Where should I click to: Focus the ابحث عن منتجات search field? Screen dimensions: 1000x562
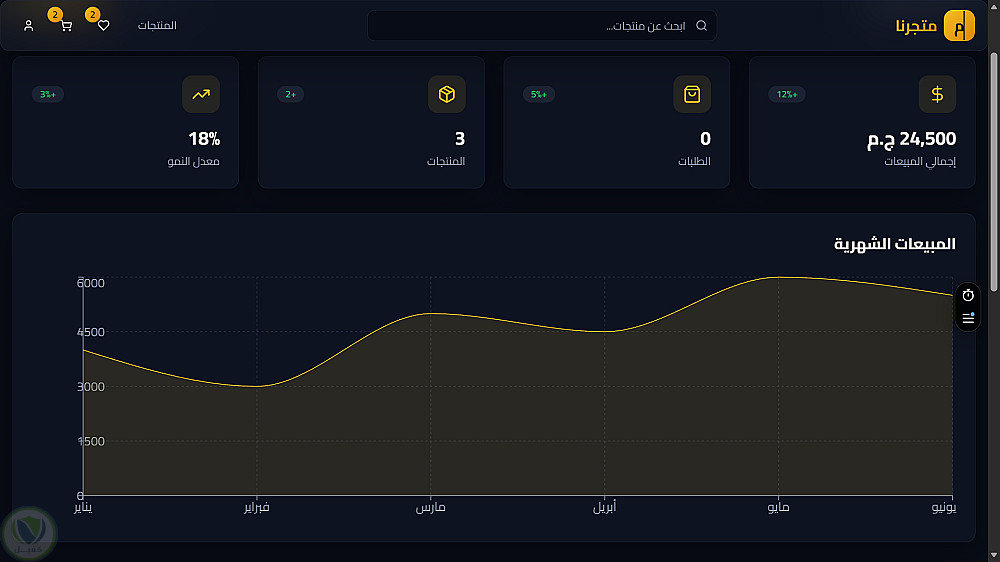point(541,26)
